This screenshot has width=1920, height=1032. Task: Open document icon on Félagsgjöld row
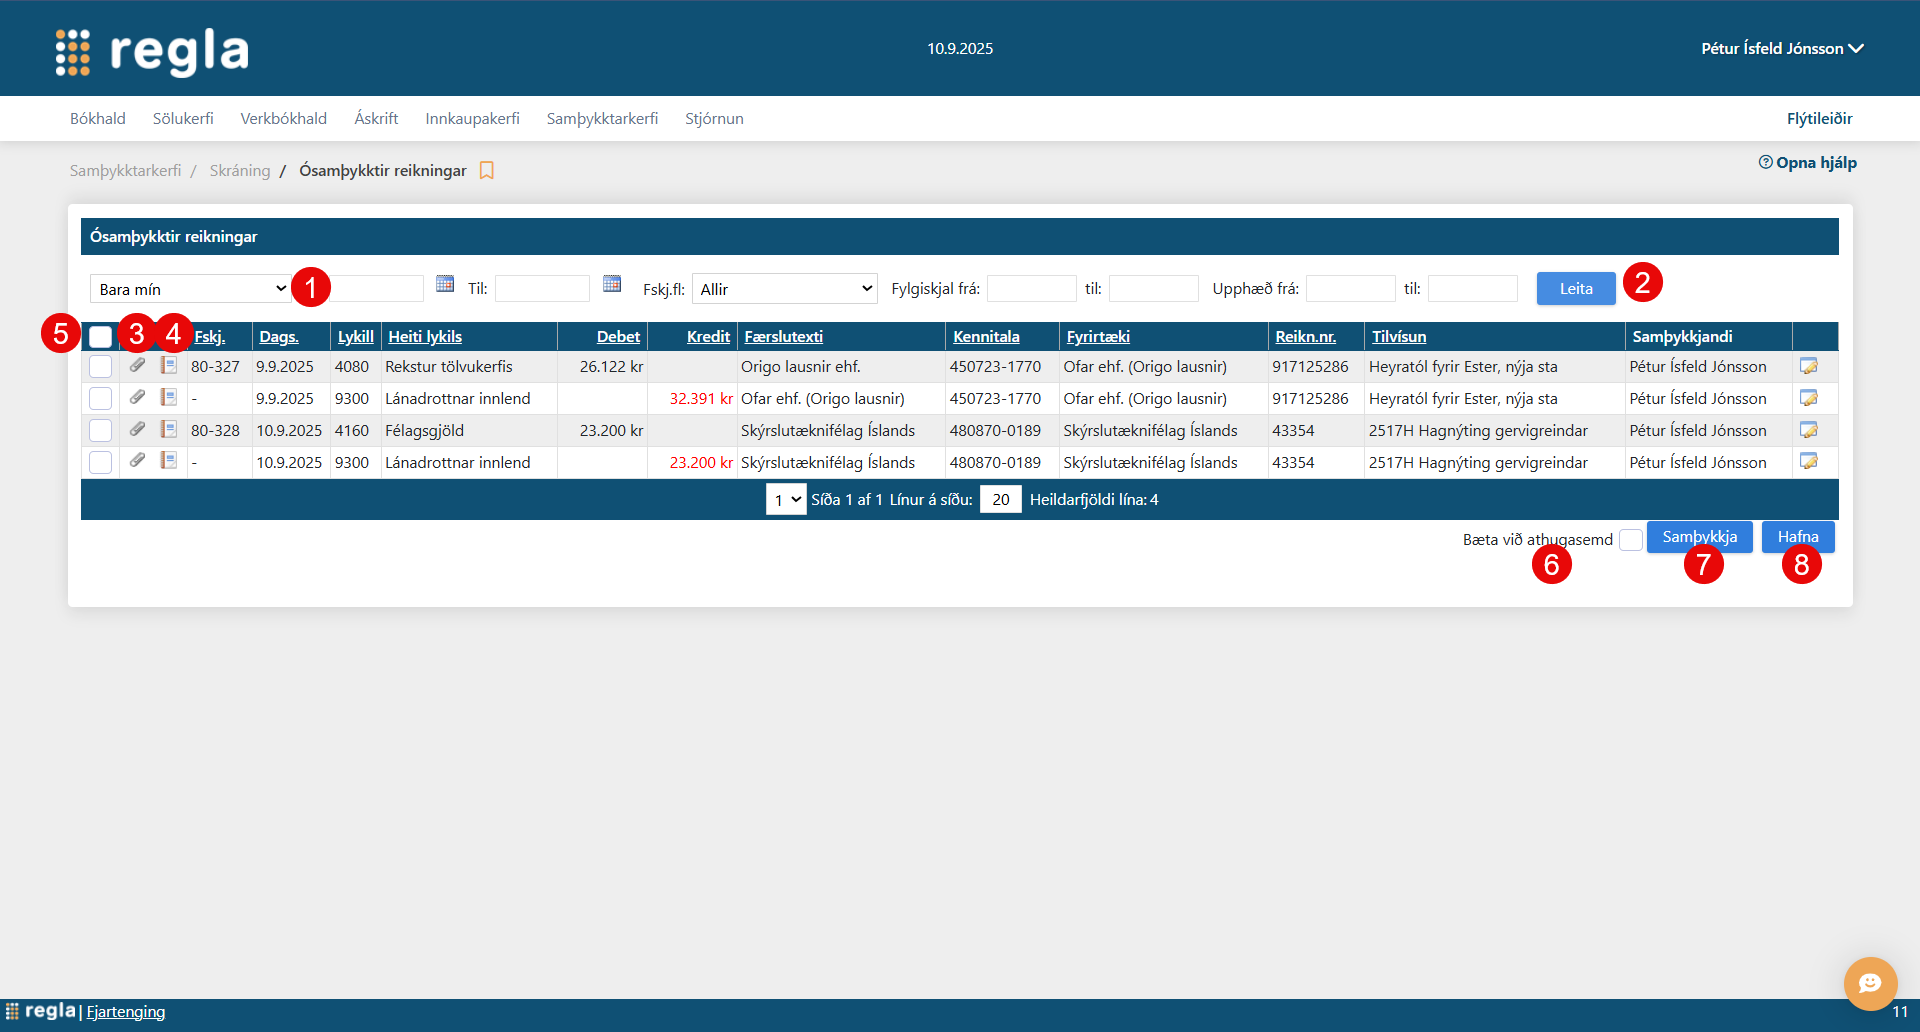(169, 430)
